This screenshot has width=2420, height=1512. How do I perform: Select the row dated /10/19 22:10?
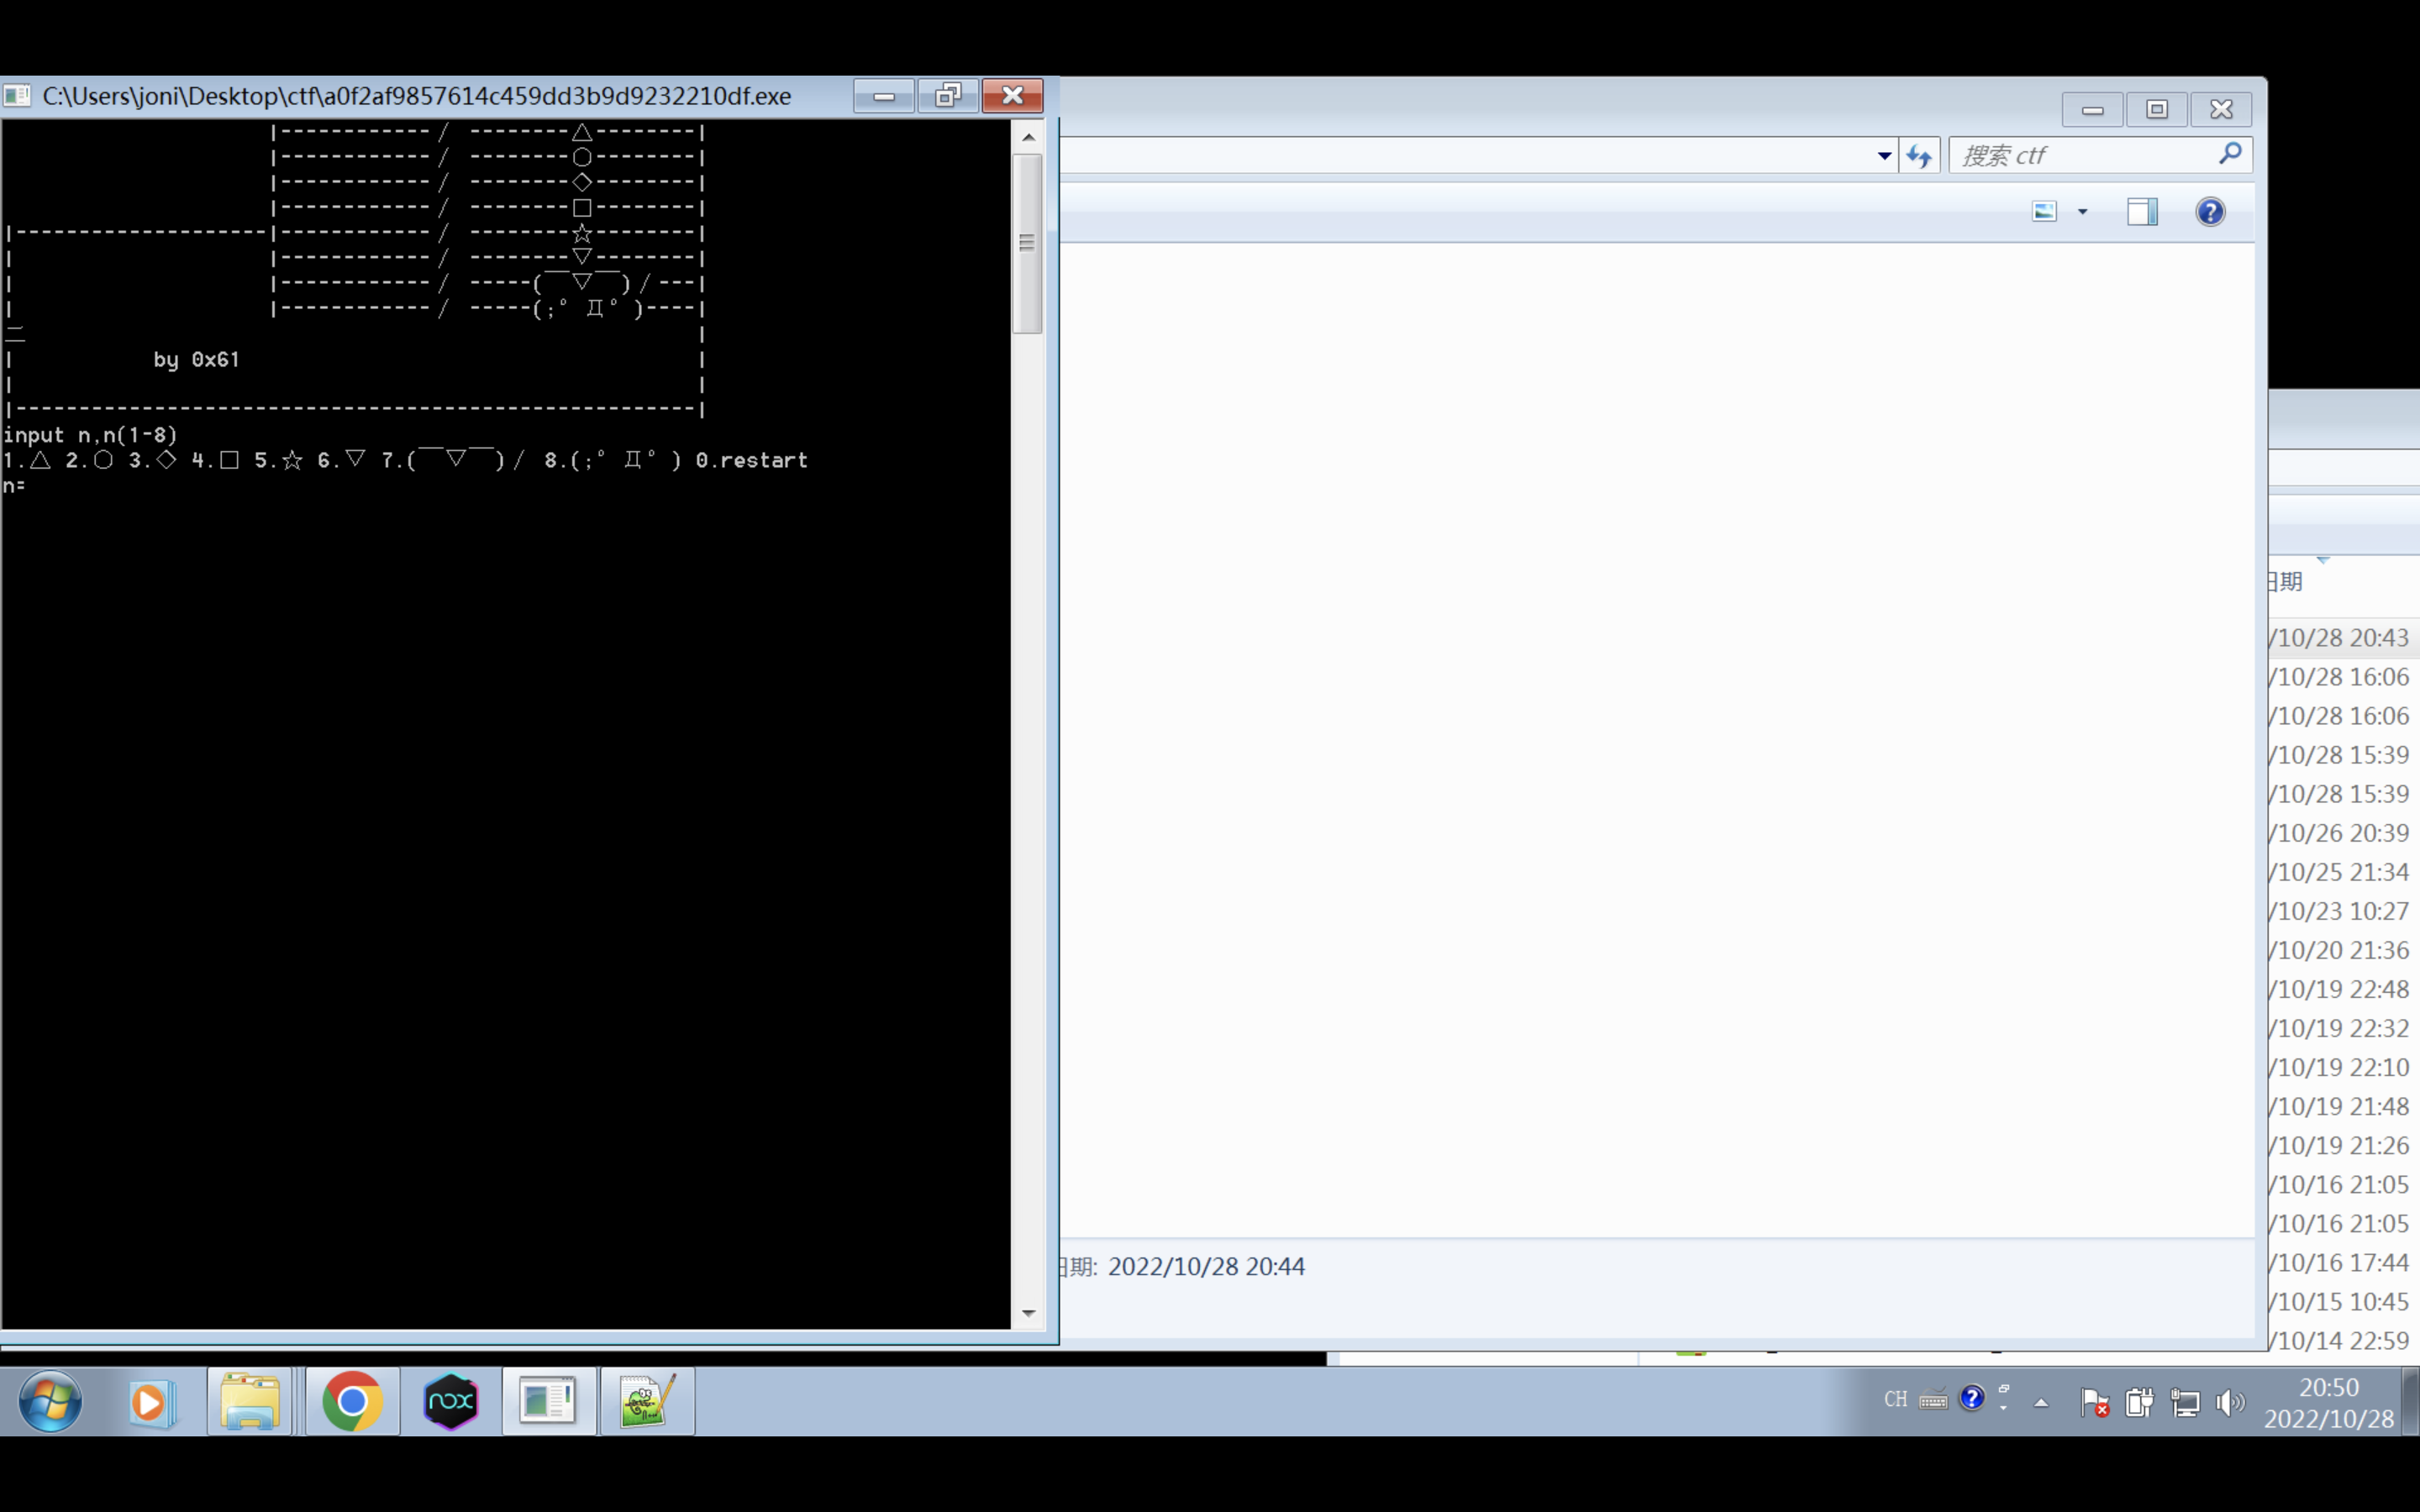coord(2344,1067)
